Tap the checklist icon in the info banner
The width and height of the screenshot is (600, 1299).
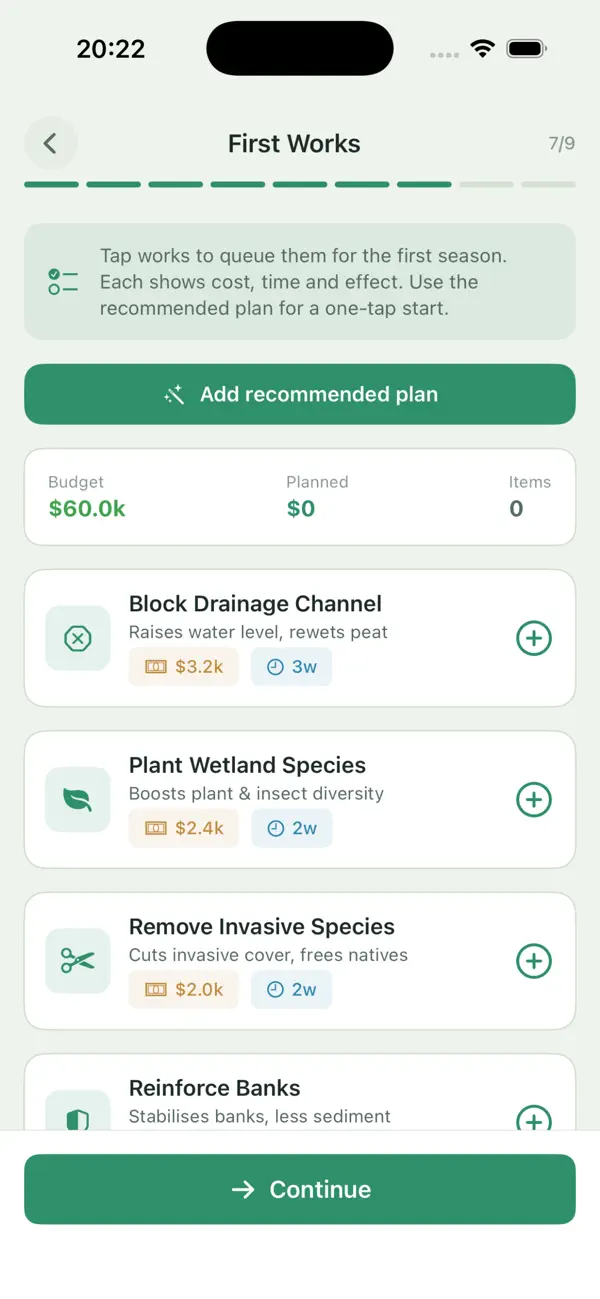(x=62, y=282)
